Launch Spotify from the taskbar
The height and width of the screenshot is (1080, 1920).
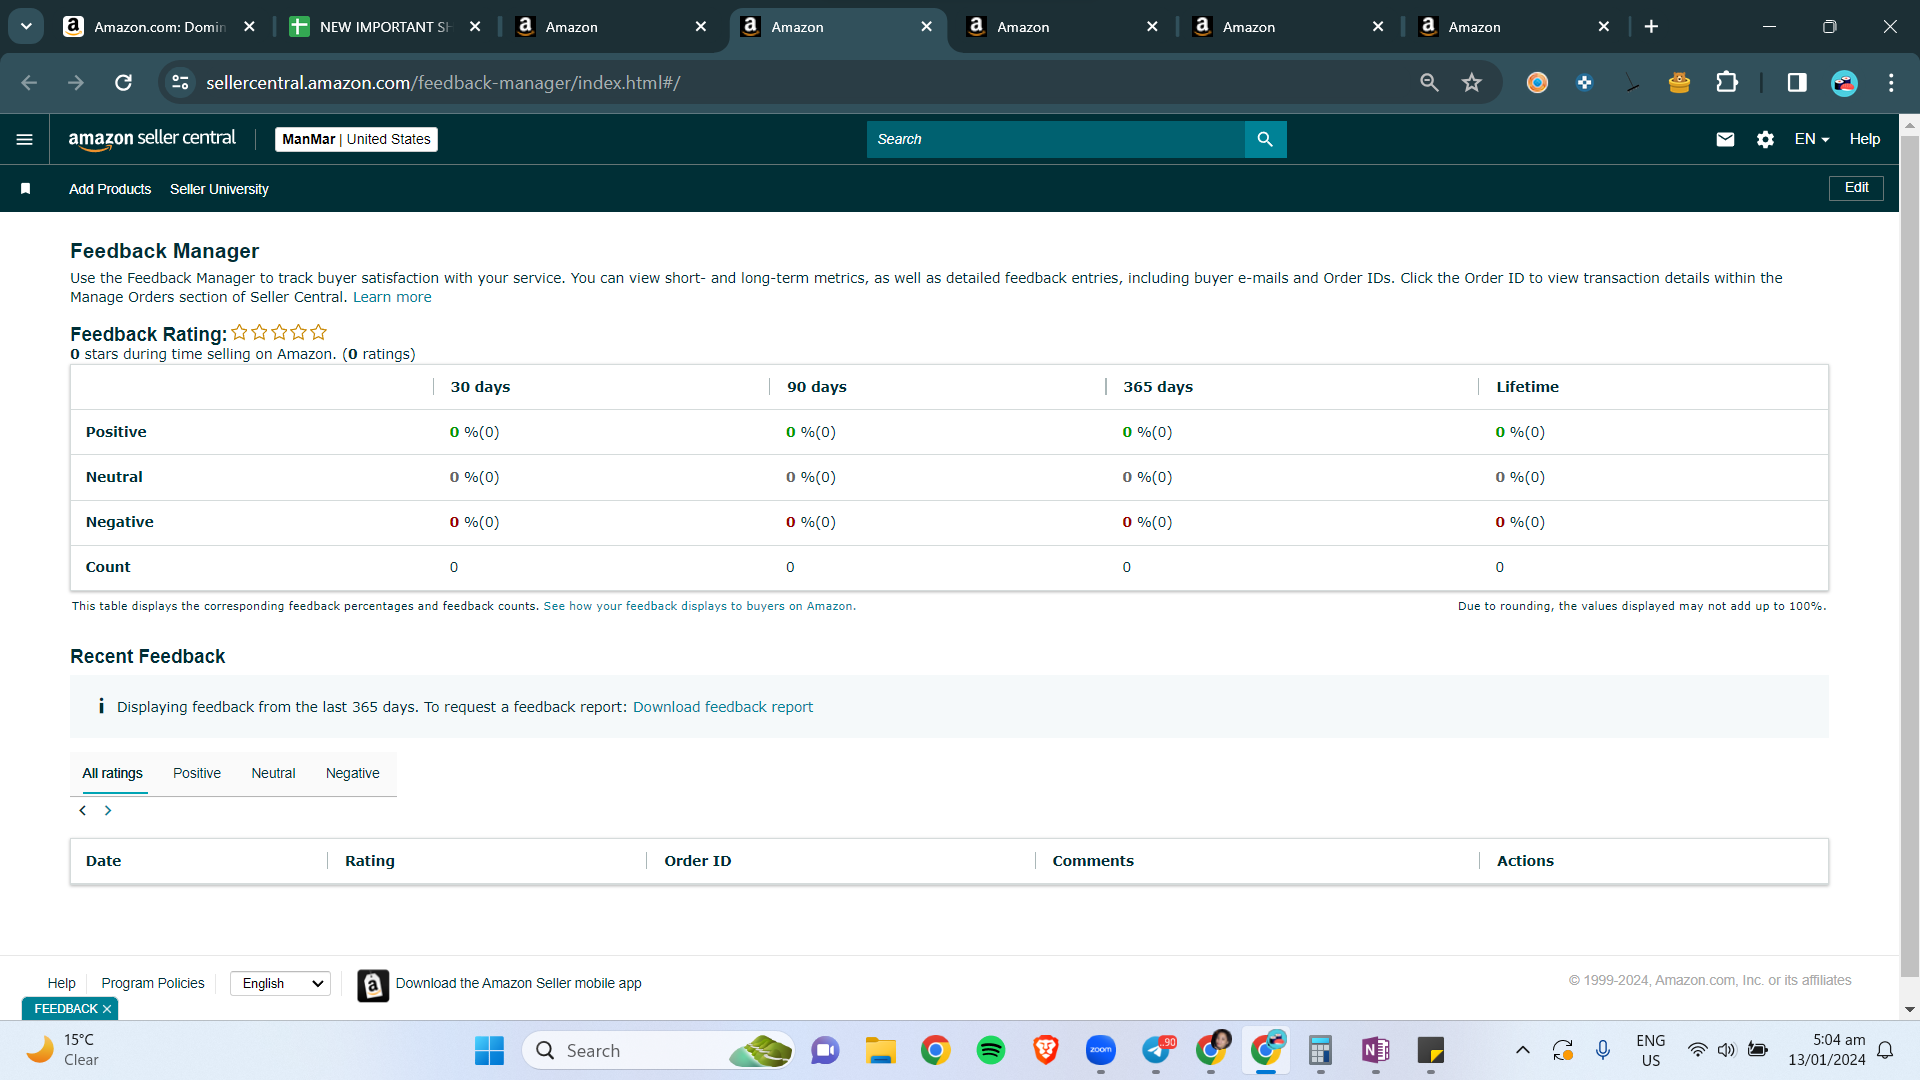pyautogui.click(x=991, y=1051)
